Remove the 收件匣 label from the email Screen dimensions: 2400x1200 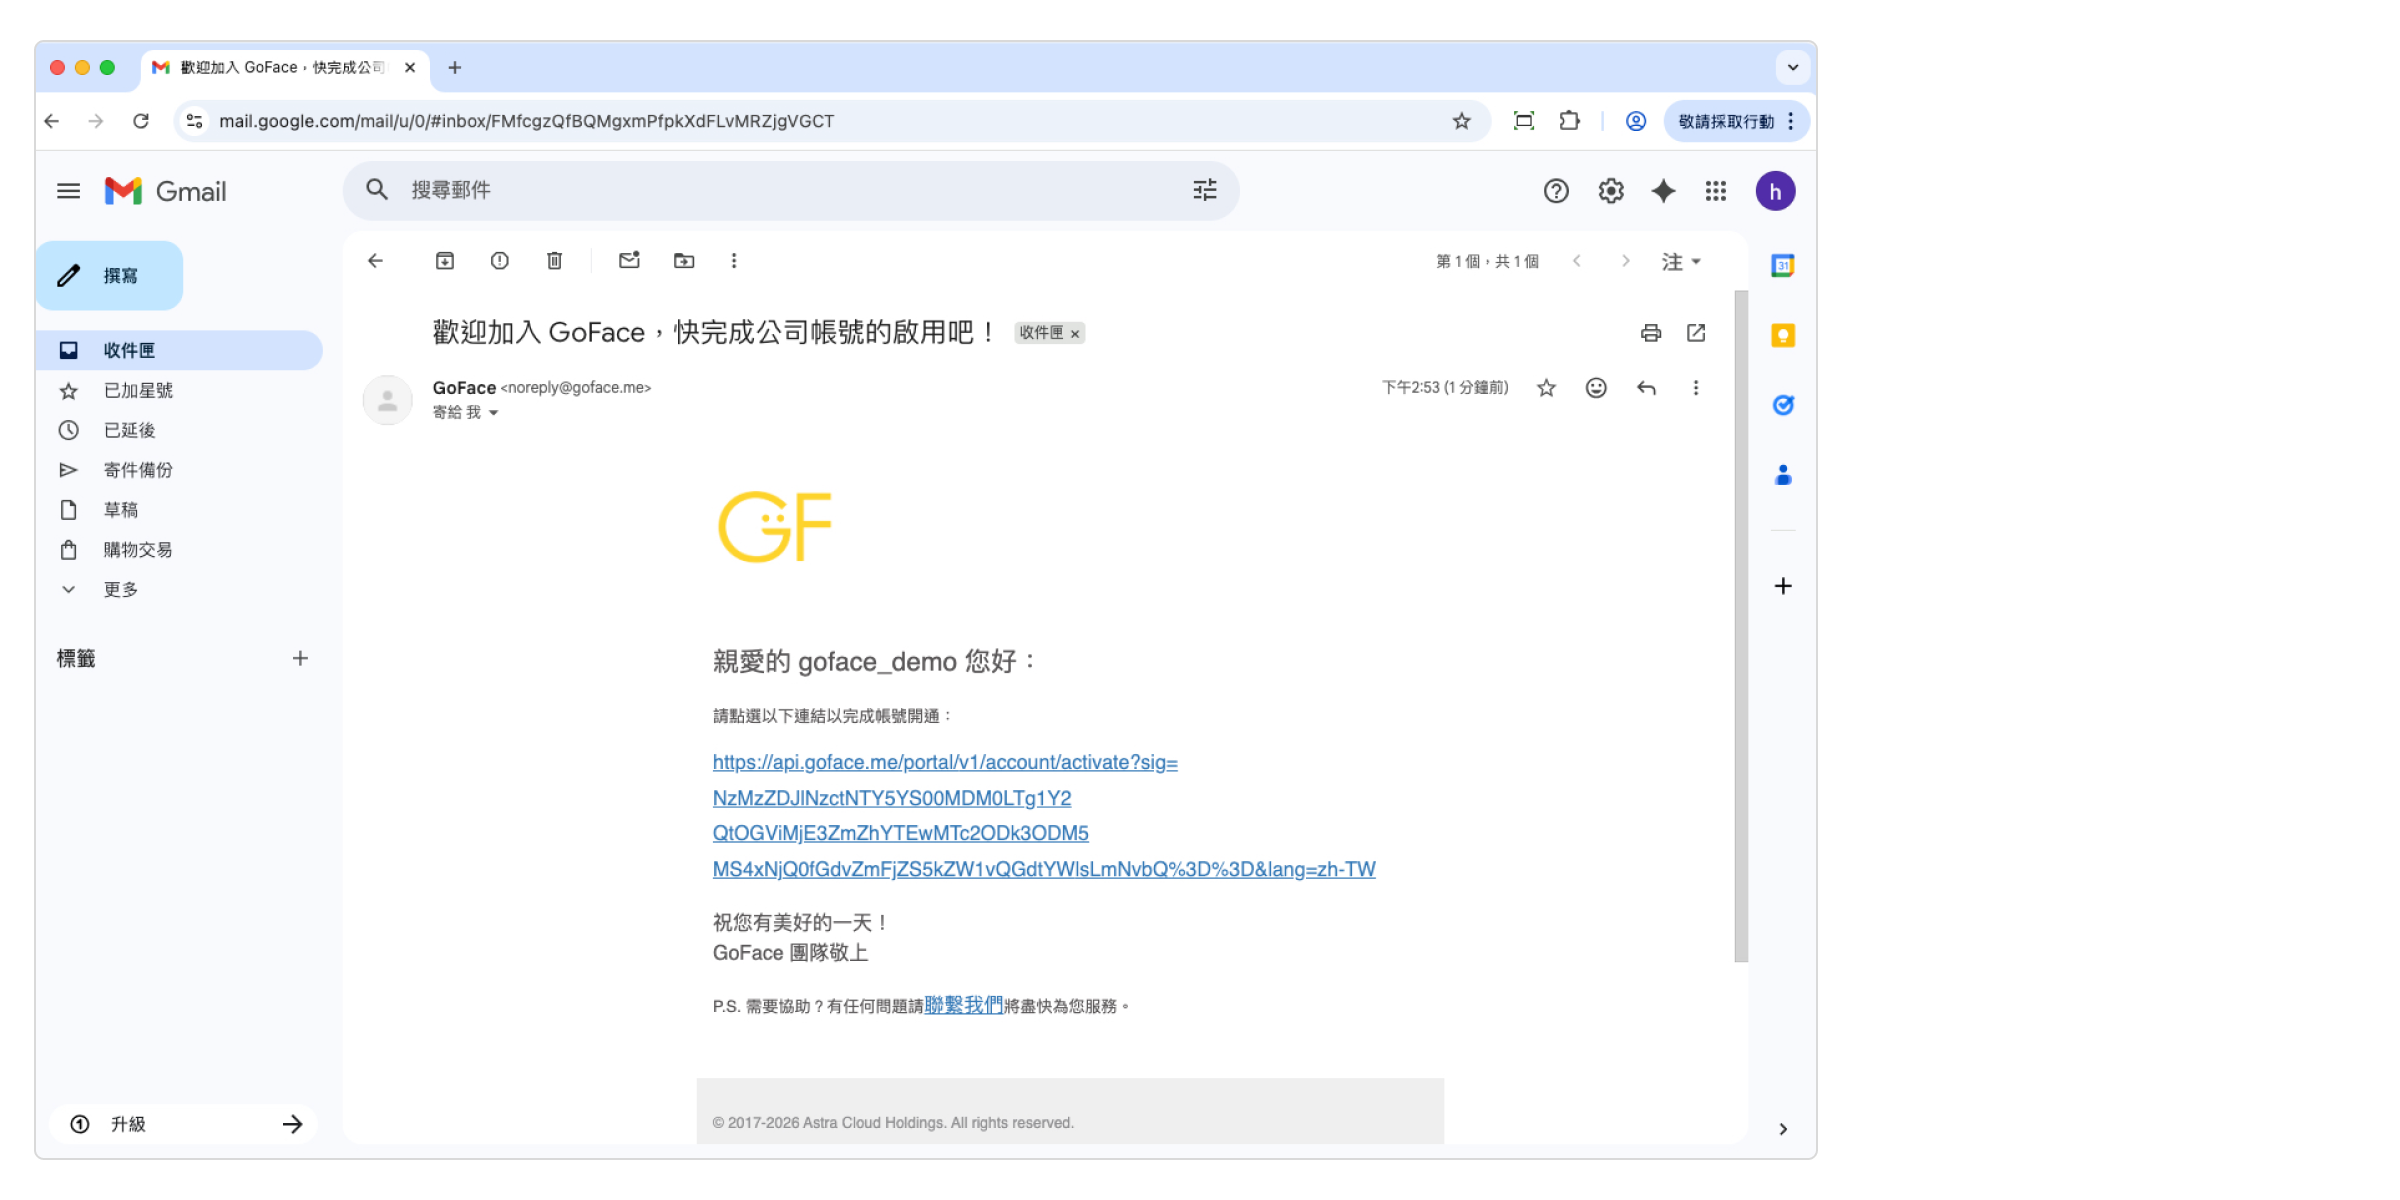[1075, 334]
